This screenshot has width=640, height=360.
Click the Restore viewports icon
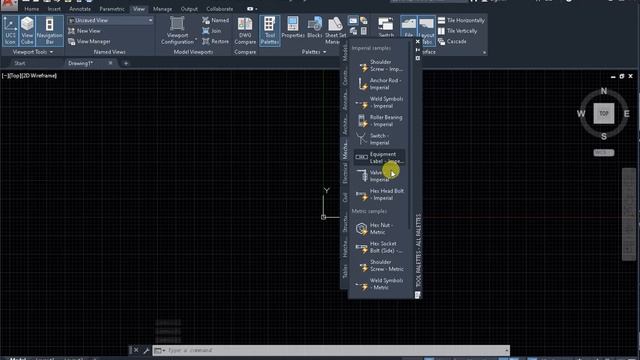click(x=215, y=41)
